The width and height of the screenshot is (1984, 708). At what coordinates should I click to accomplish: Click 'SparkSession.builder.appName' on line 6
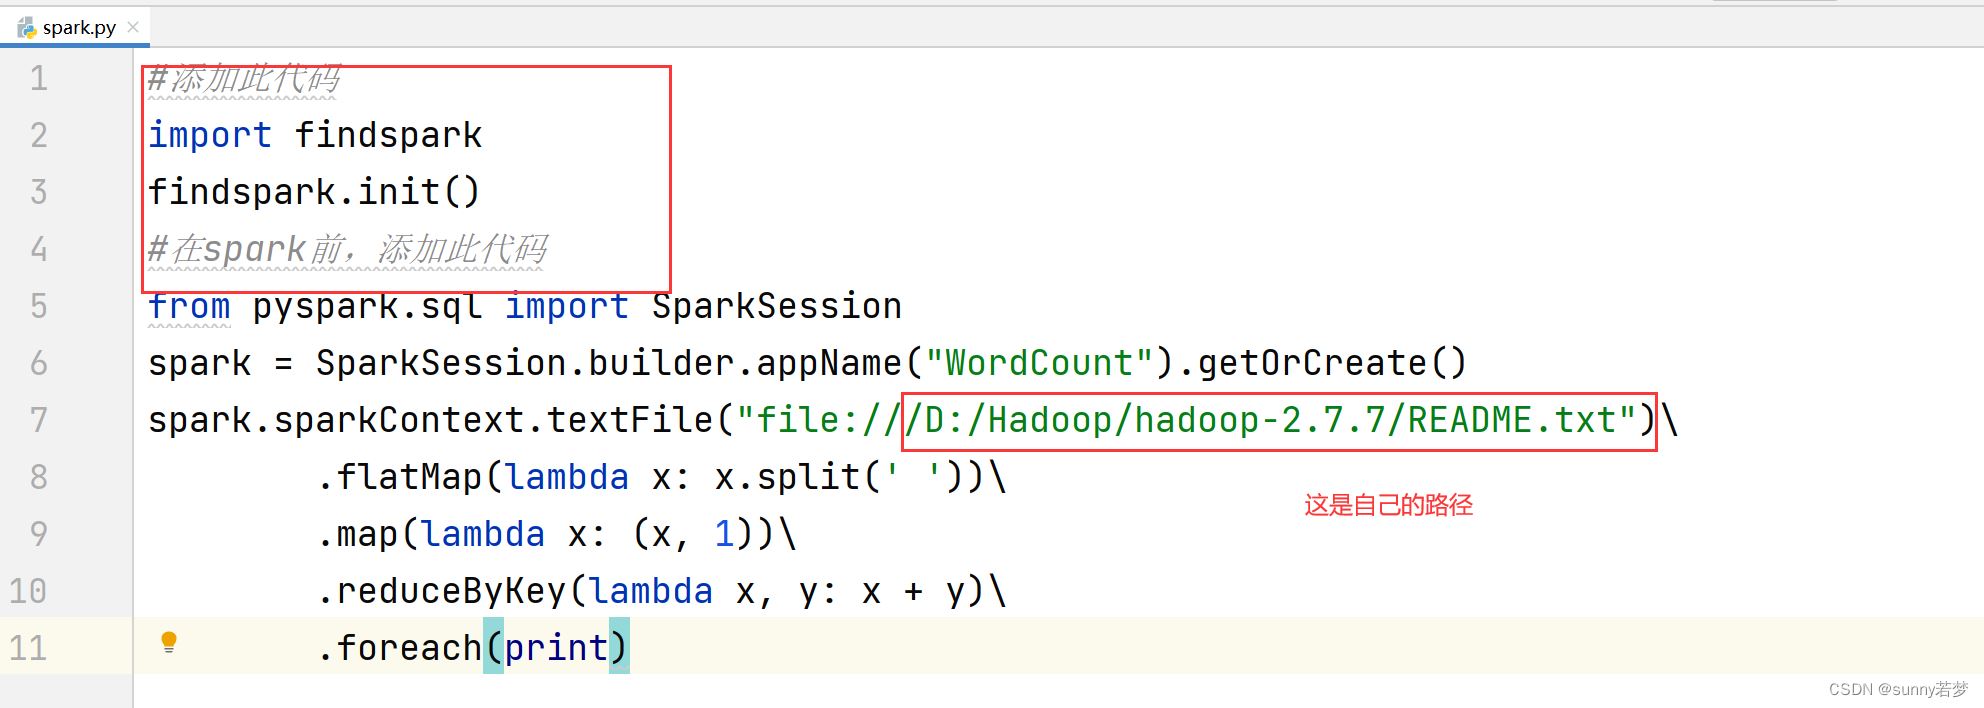point(609,363)
